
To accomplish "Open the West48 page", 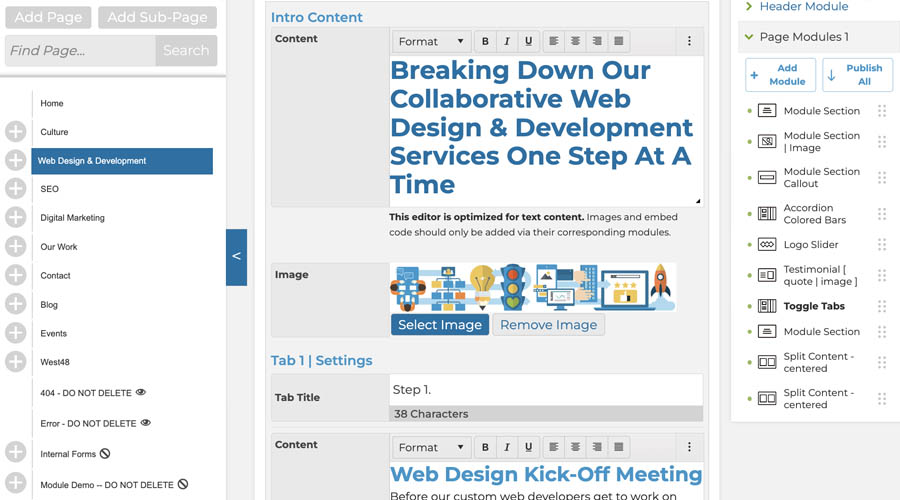I will pyautogui.click(x=55, y=362).
